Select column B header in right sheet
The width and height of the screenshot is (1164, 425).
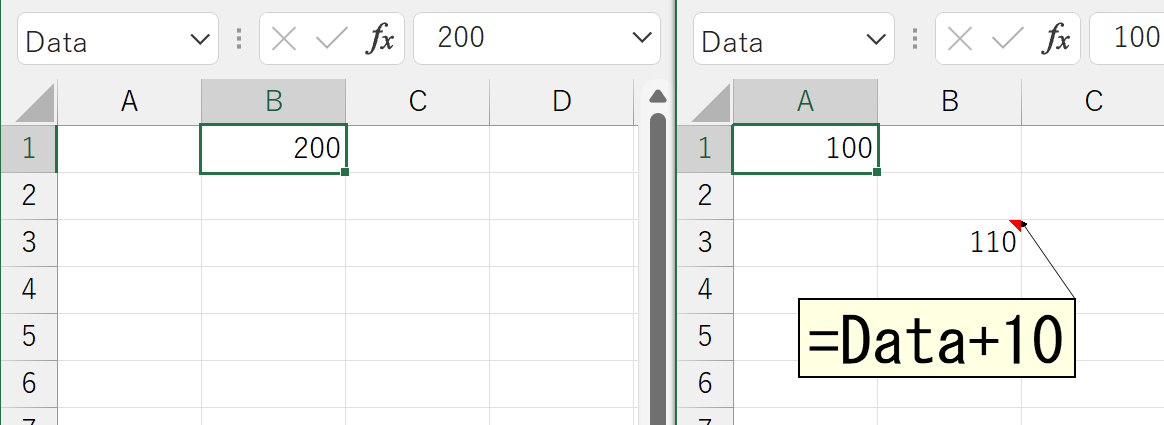tap(949, 101)
